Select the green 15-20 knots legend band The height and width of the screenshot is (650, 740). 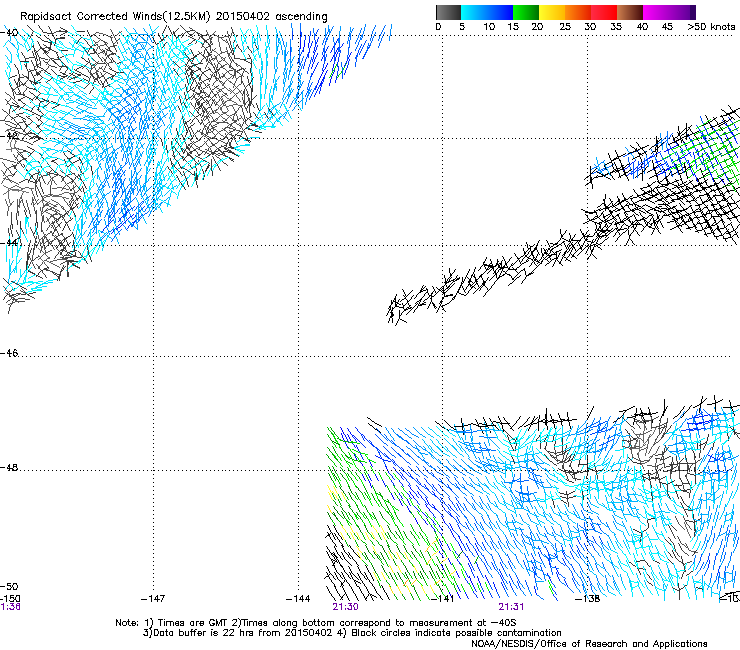click(526, 12)
